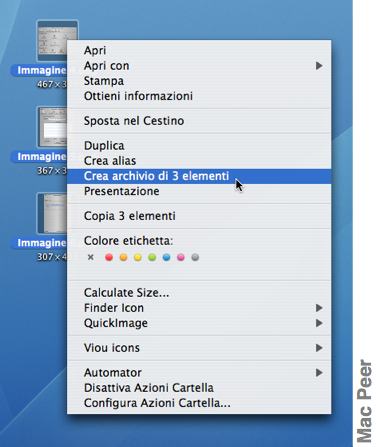Apply the blue label color
Screen dimensions: 376x447
(x=166, y=257)
